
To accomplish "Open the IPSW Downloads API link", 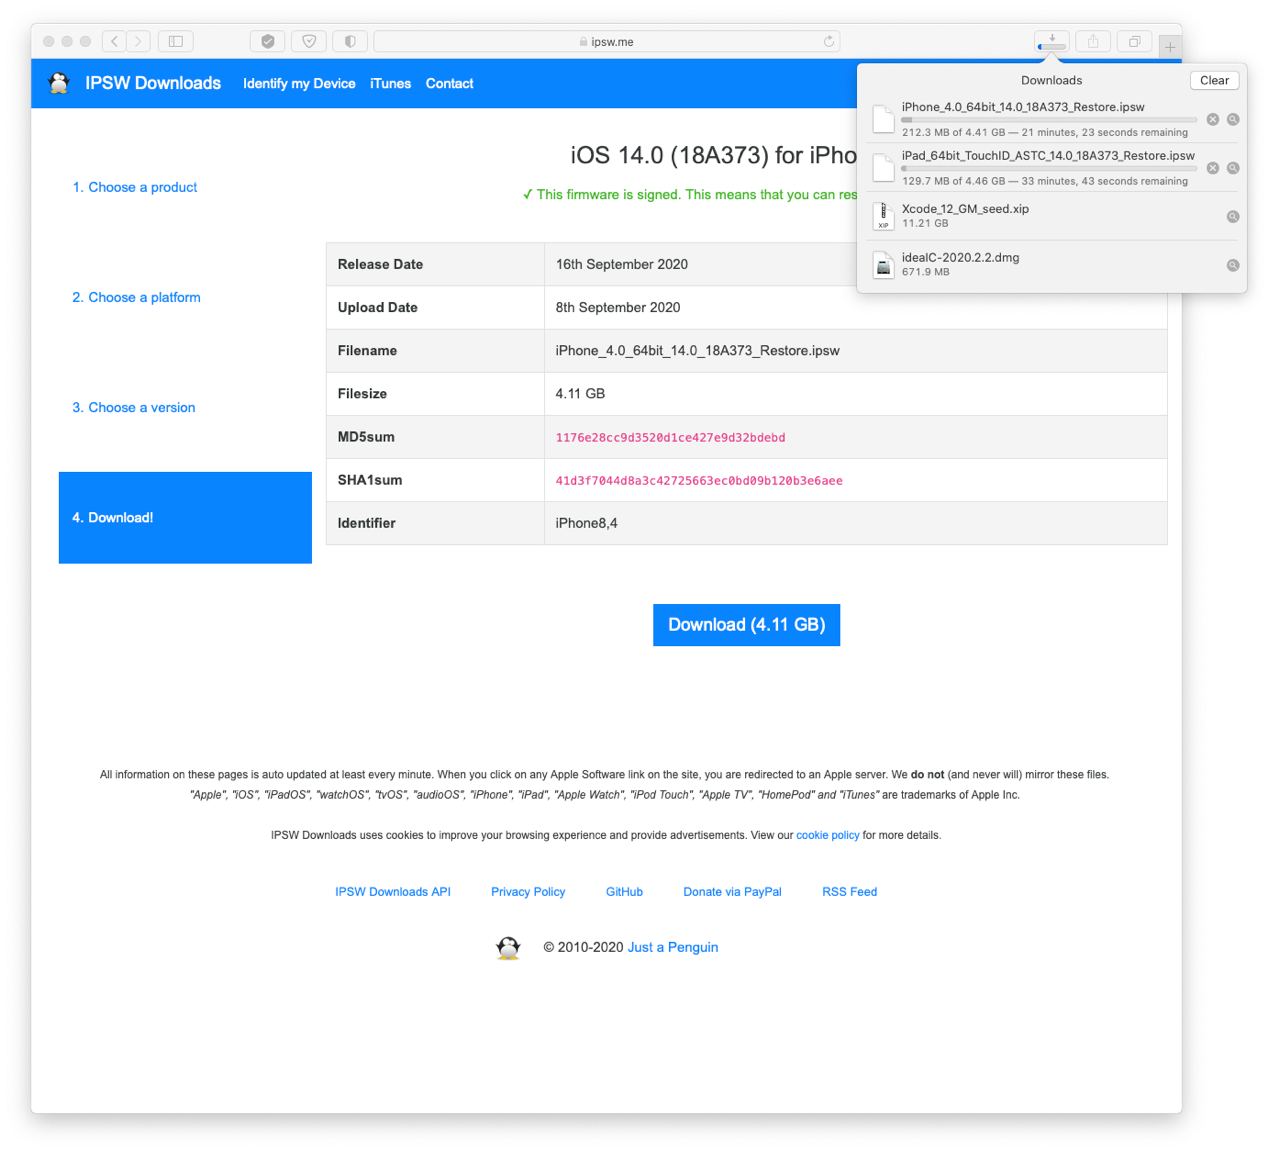I will click(393, 892).
